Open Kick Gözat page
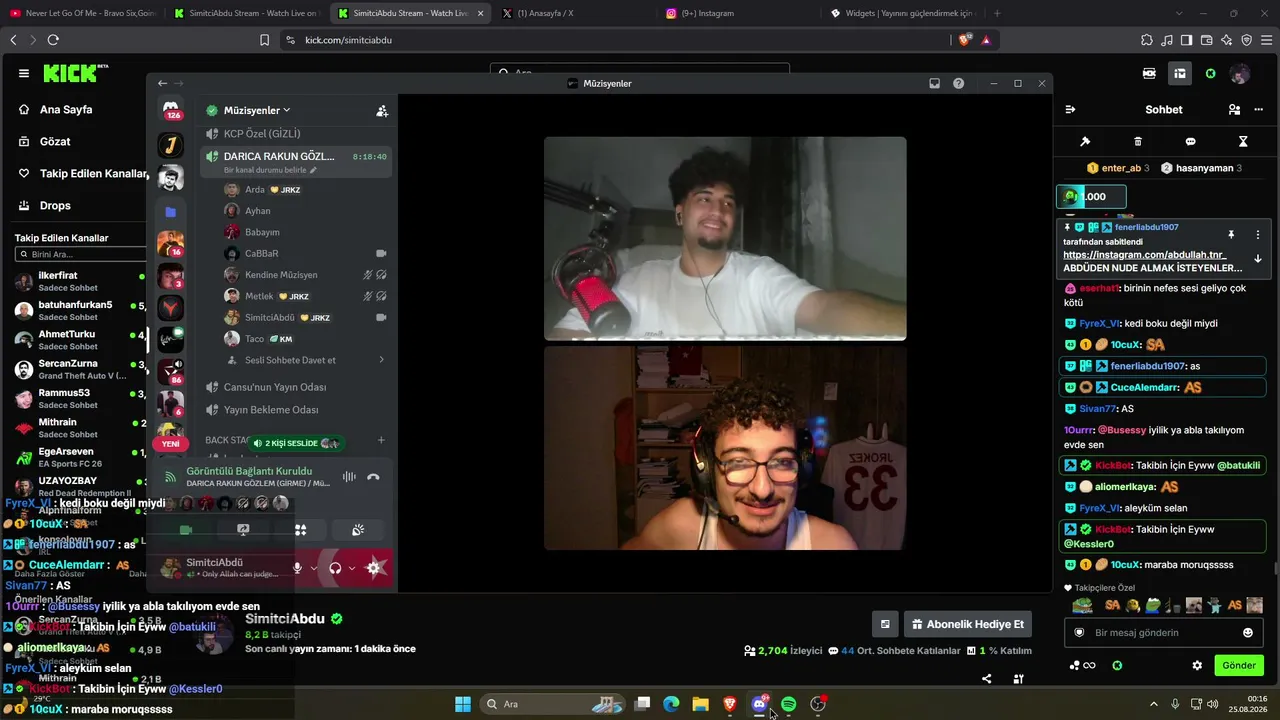 pyautogui.click(x=55, y=142)
